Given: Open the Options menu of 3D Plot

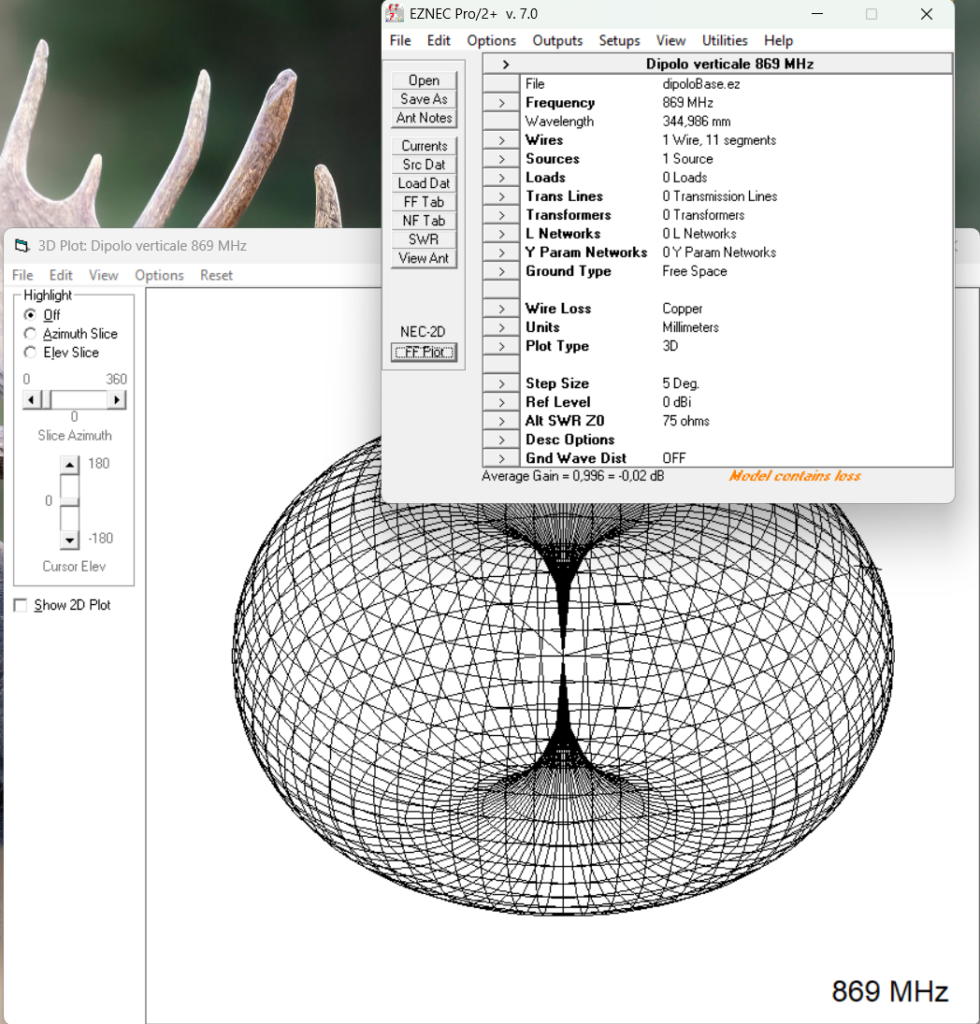Looking at the screenshot, I should 159,276.
